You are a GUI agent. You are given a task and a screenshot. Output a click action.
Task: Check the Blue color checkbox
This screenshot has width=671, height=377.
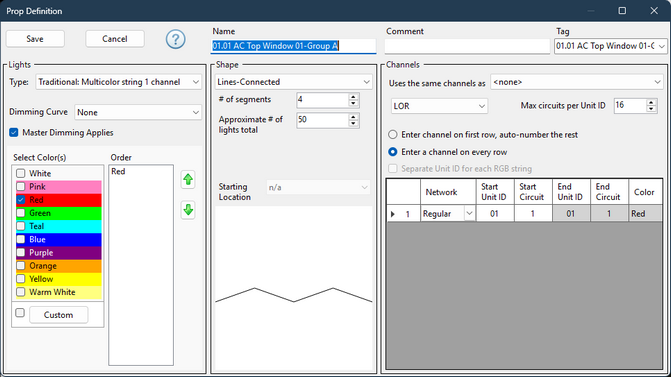click(x=21, y=239)
